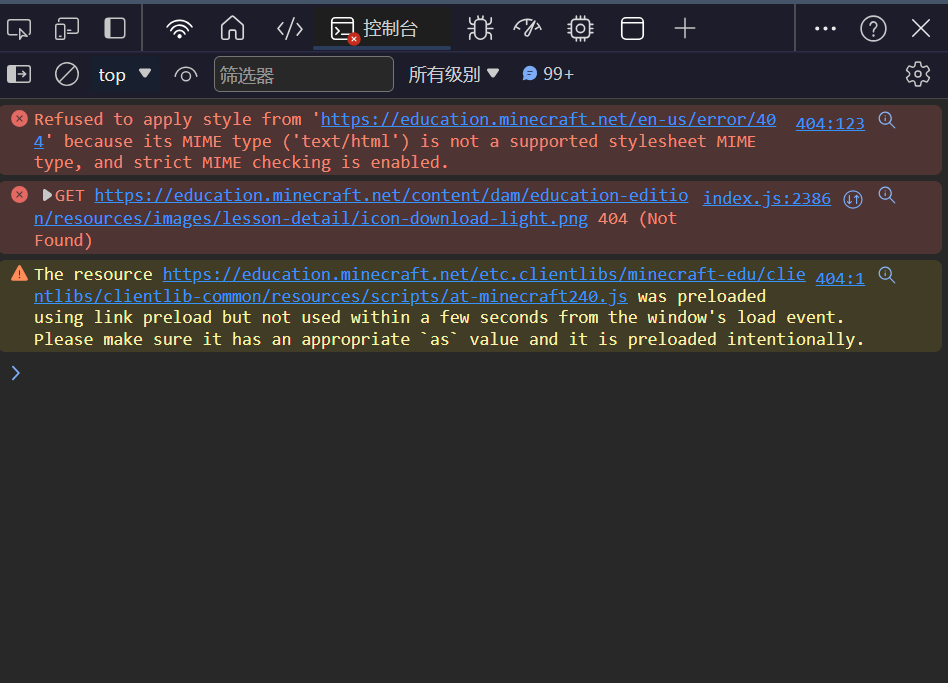Click the plus icon to add tools
948x683 pixels.
coord(685,29)
